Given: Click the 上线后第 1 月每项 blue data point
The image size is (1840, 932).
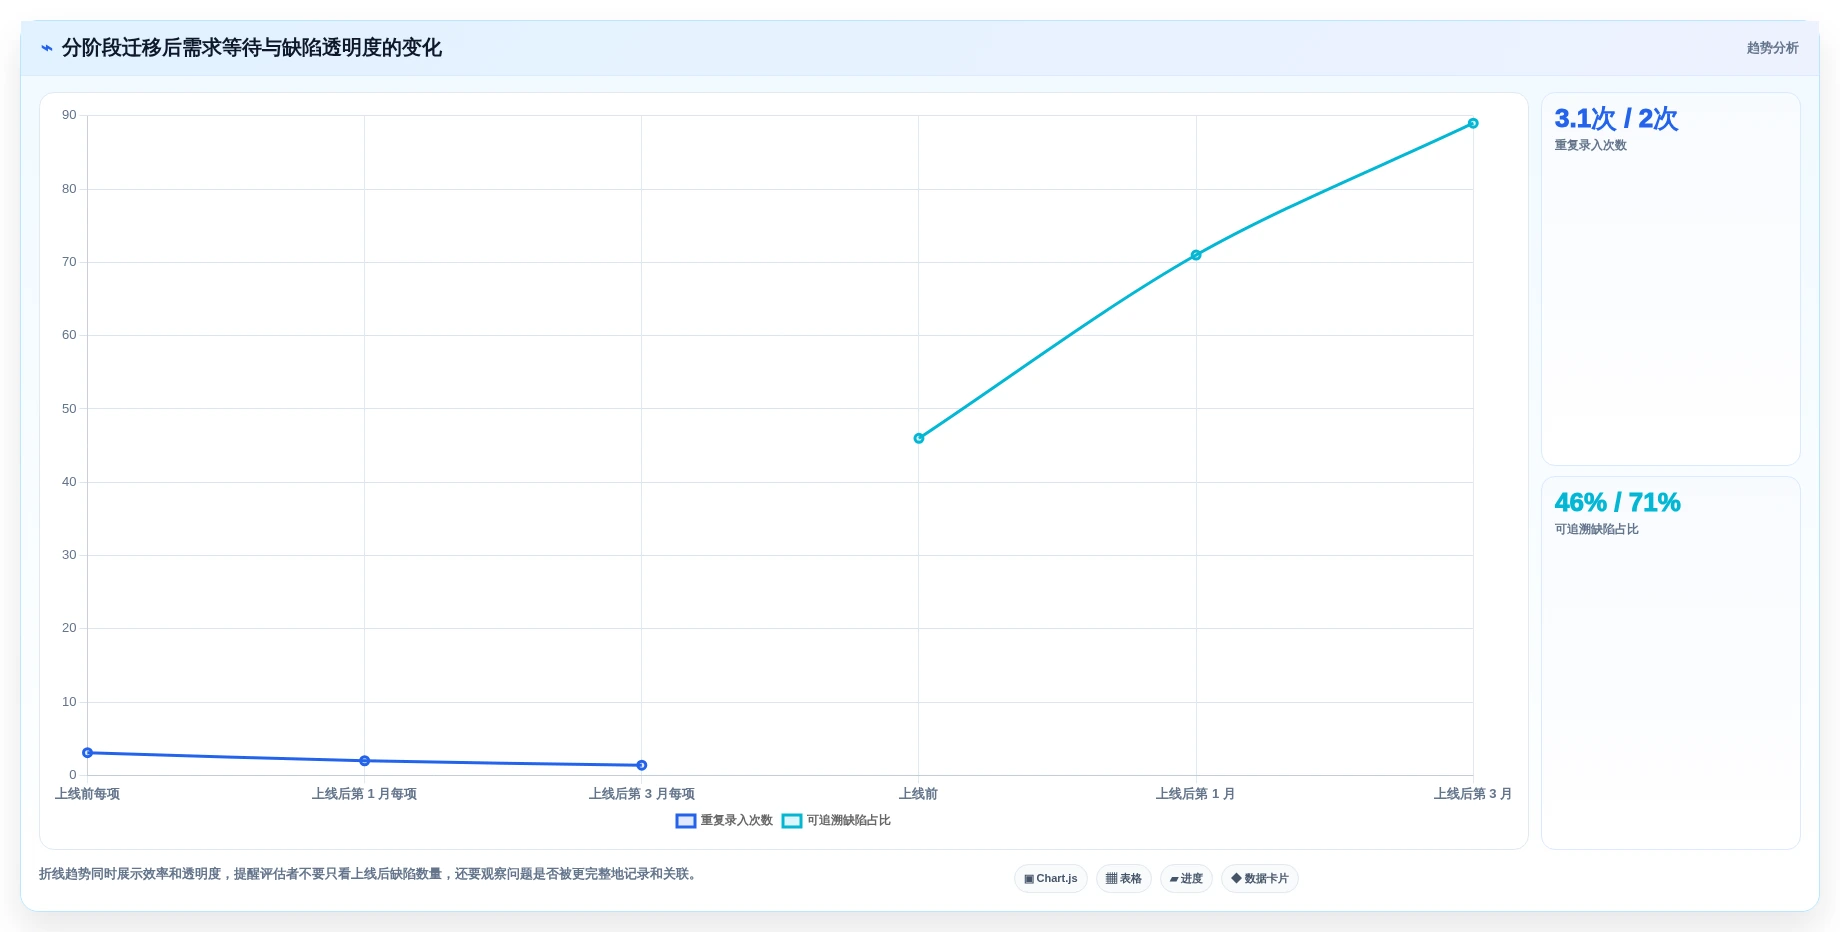Looking at the screenshot, I should pyautogui.click(x=365, y=761).
